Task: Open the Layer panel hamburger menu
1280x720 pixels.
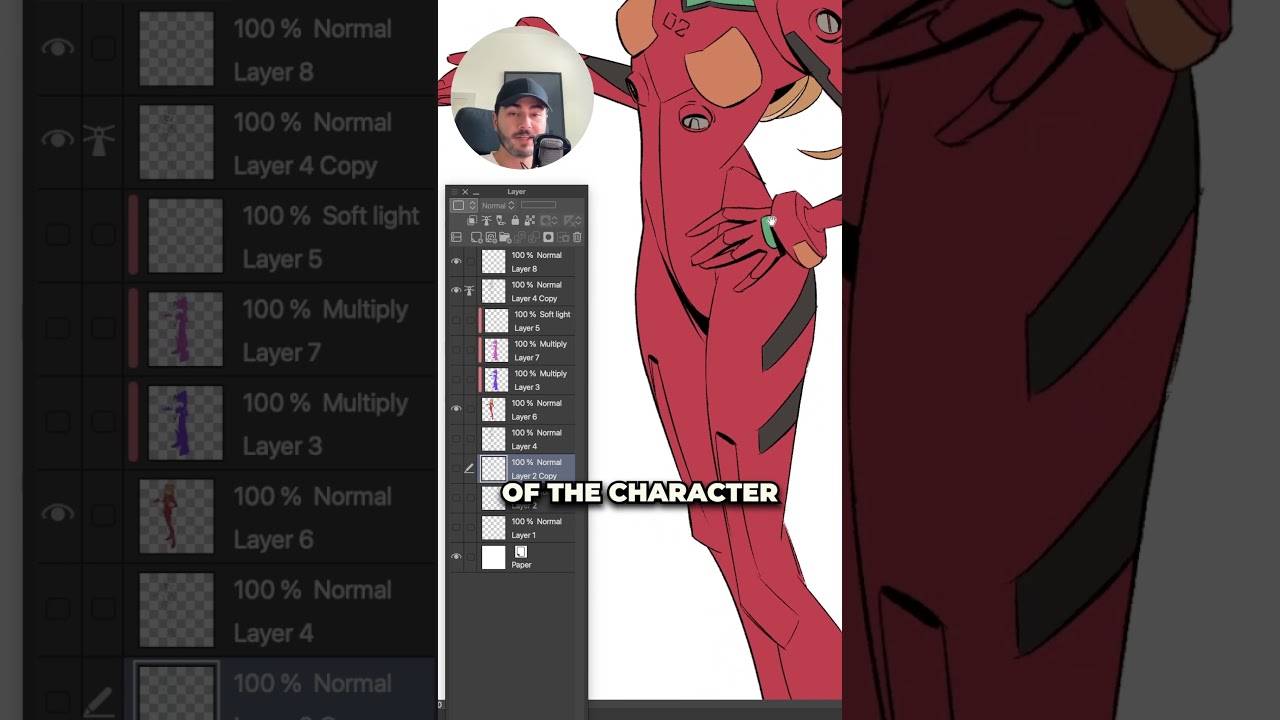Action: coord(453,192)
